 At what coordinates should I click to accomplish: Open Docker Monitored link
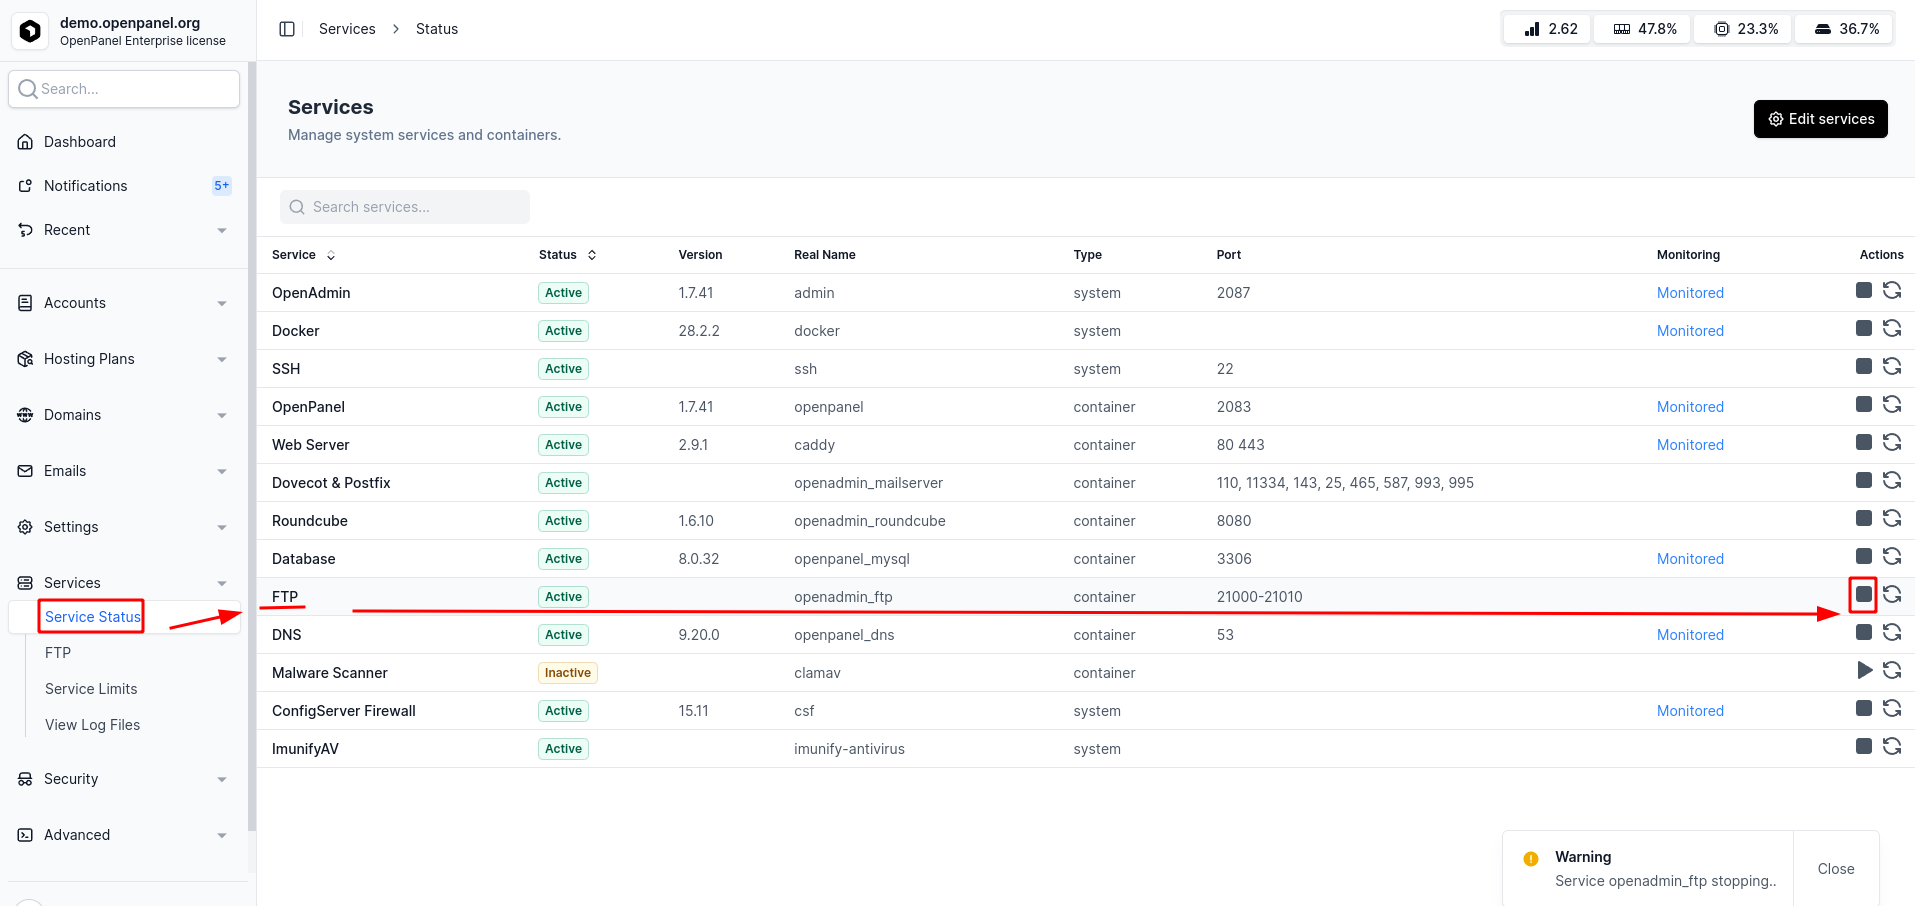(x=1690, y=331)
